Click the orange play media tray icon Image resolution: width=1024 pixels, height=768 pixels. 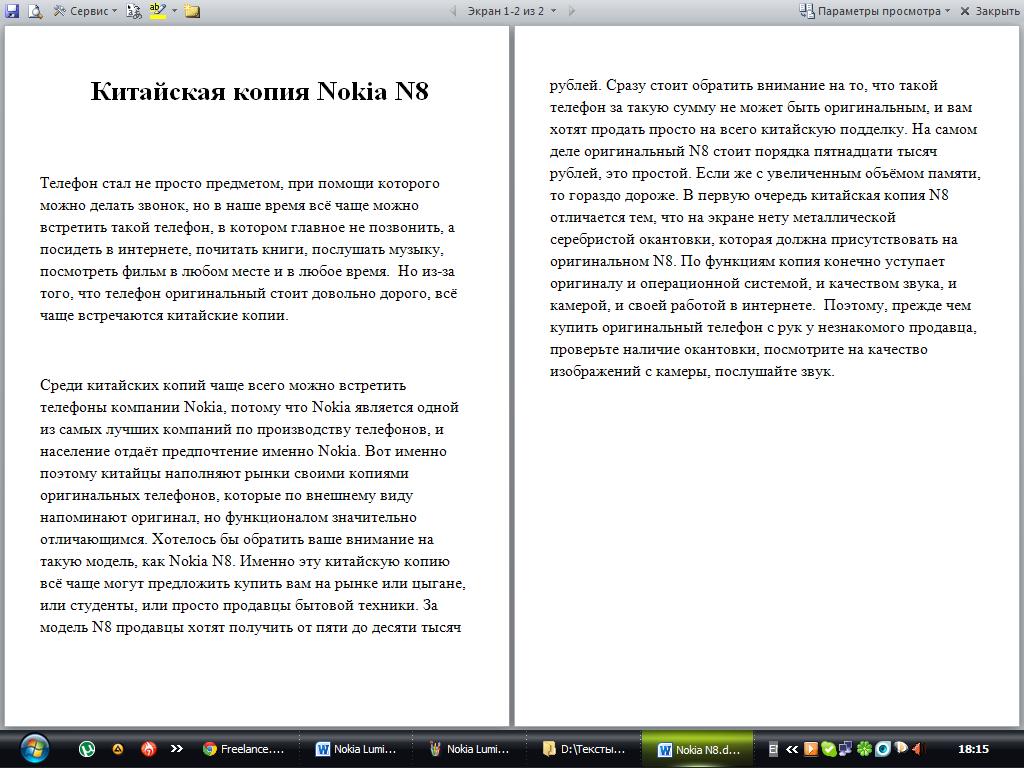pyautogui.click(x=810, y=749)
